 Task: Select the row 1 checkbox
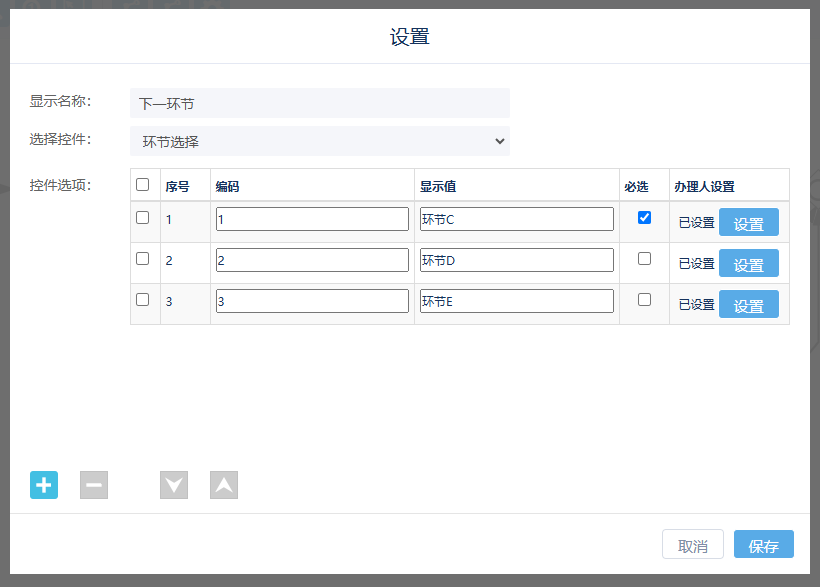143,218
